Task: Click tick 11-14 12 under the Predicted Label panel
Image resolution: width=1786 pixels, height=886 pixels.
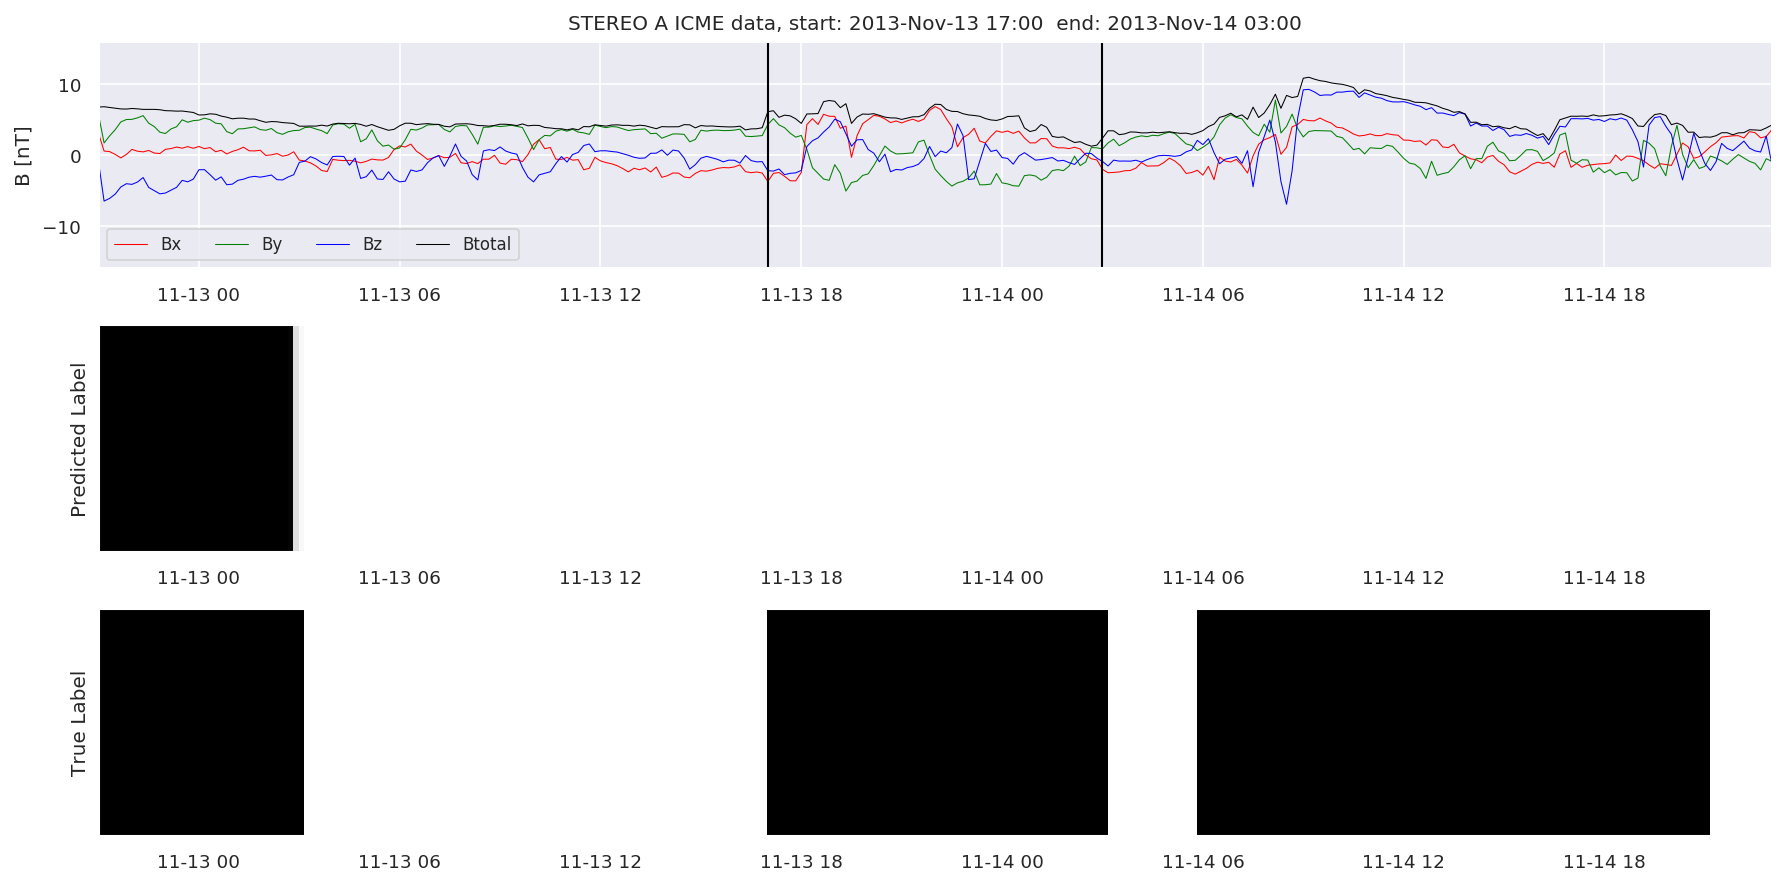Action: 1404,578
